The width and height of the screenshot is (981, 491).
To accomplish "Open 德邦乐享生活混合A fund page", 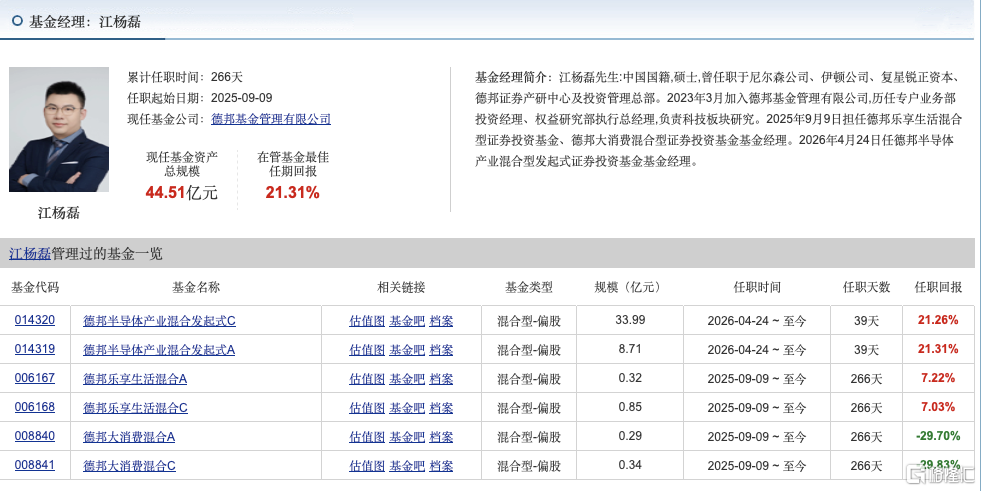I will point(135,378).
